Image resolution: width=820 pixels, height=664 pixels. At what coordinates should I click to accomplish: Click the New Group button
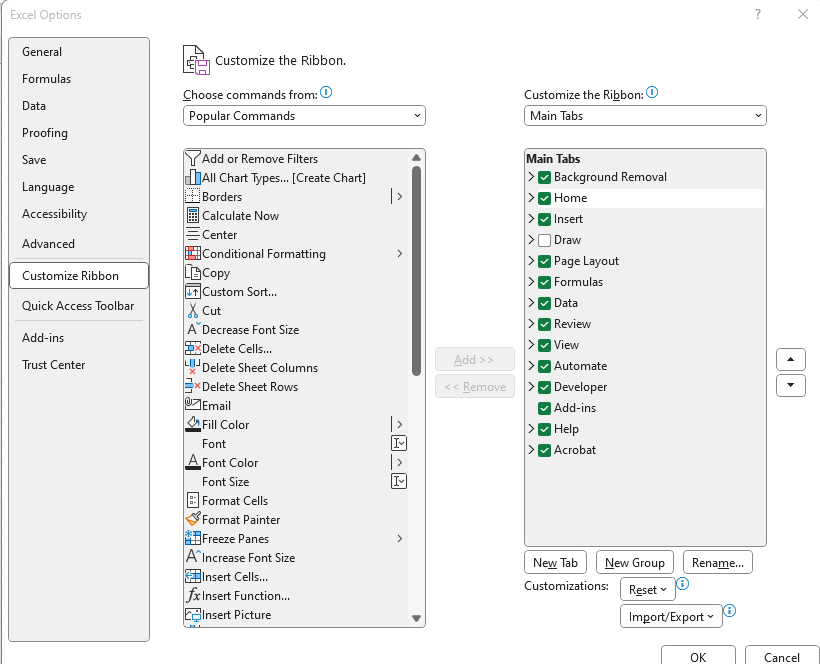634,563
